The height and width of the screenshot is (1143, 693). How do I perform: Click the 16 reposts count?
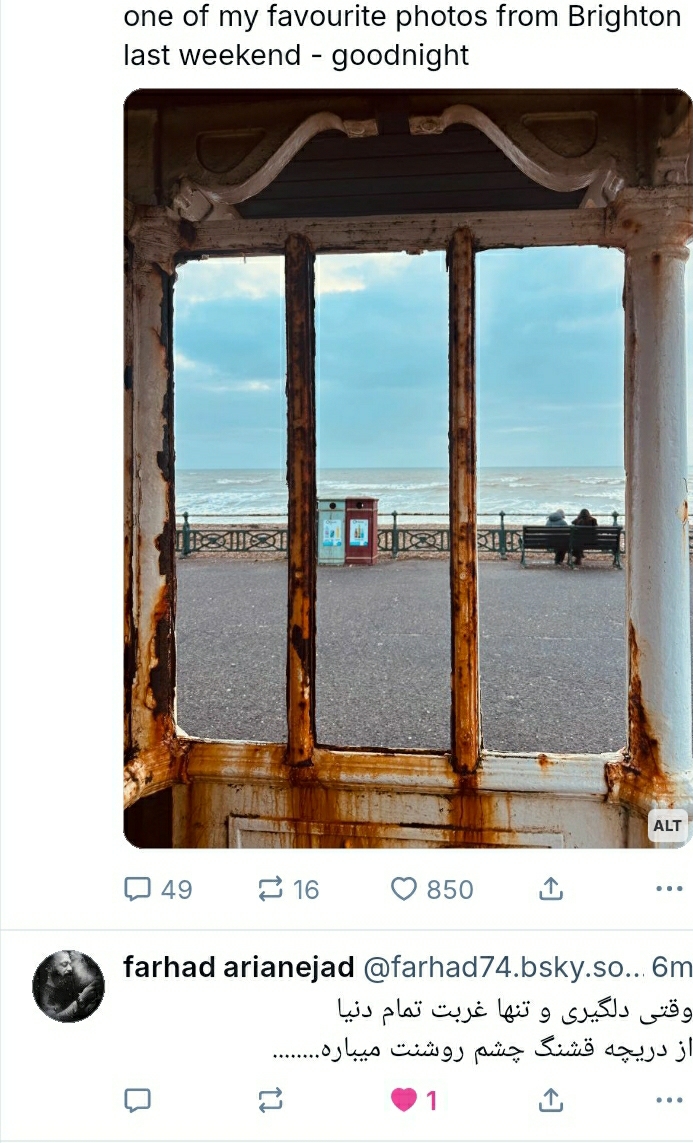point(306,890)
